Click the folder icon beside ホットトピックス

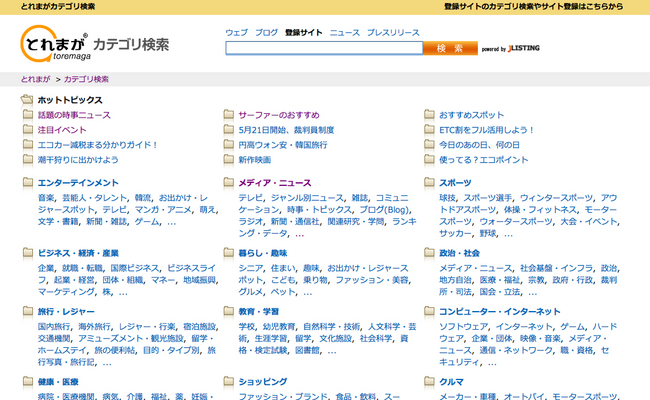pyautogui.click(x=27, y=99)
